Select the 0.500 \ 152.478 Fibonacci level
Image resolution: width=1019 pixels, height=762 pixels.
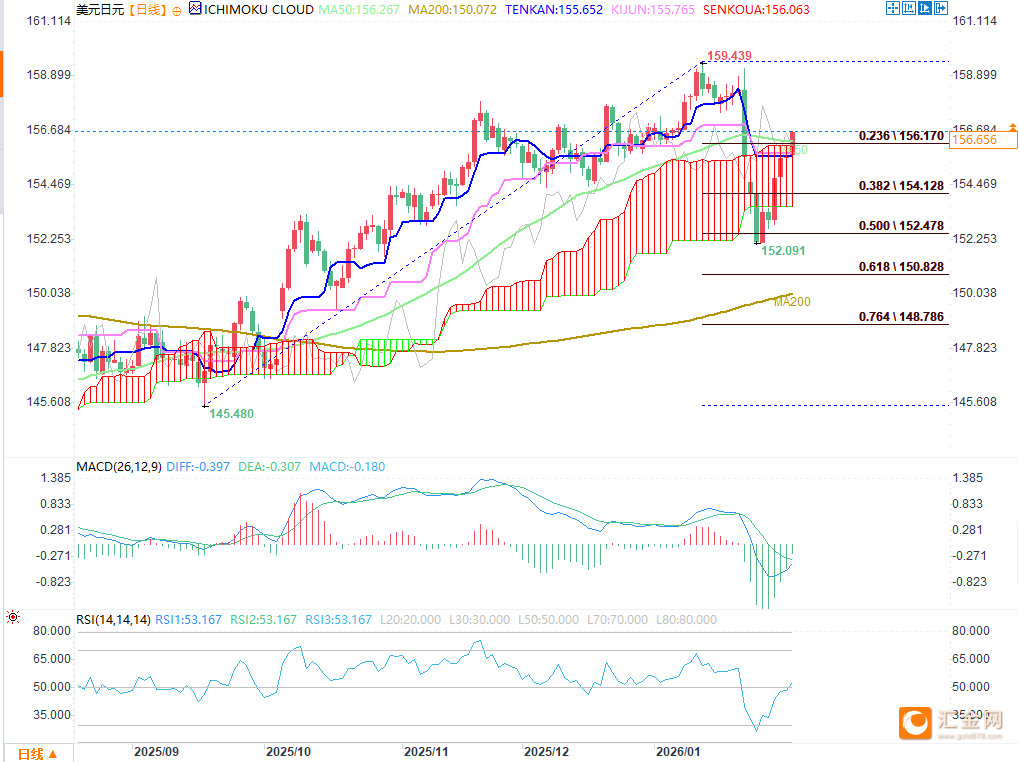pos(901,226)
